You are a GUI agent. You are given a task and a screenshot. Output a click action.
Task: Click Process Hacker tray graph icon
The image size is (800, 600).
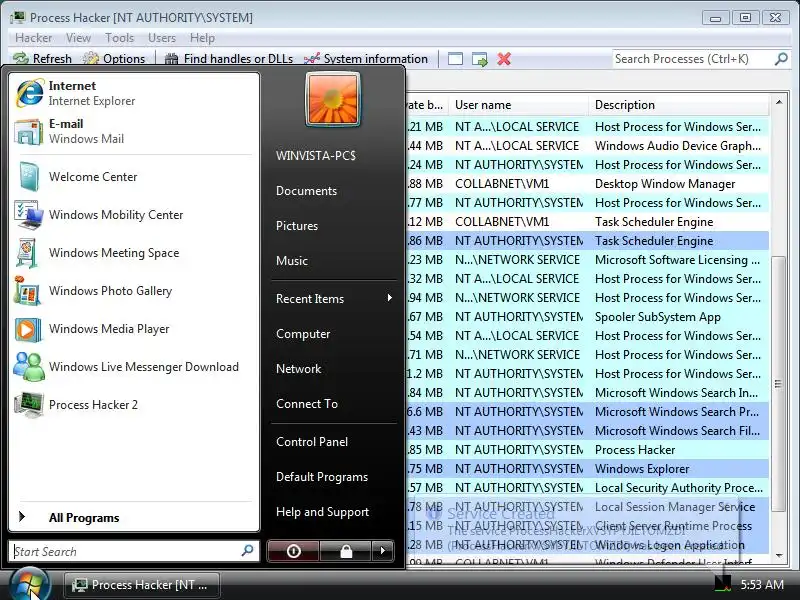[722, 584]
